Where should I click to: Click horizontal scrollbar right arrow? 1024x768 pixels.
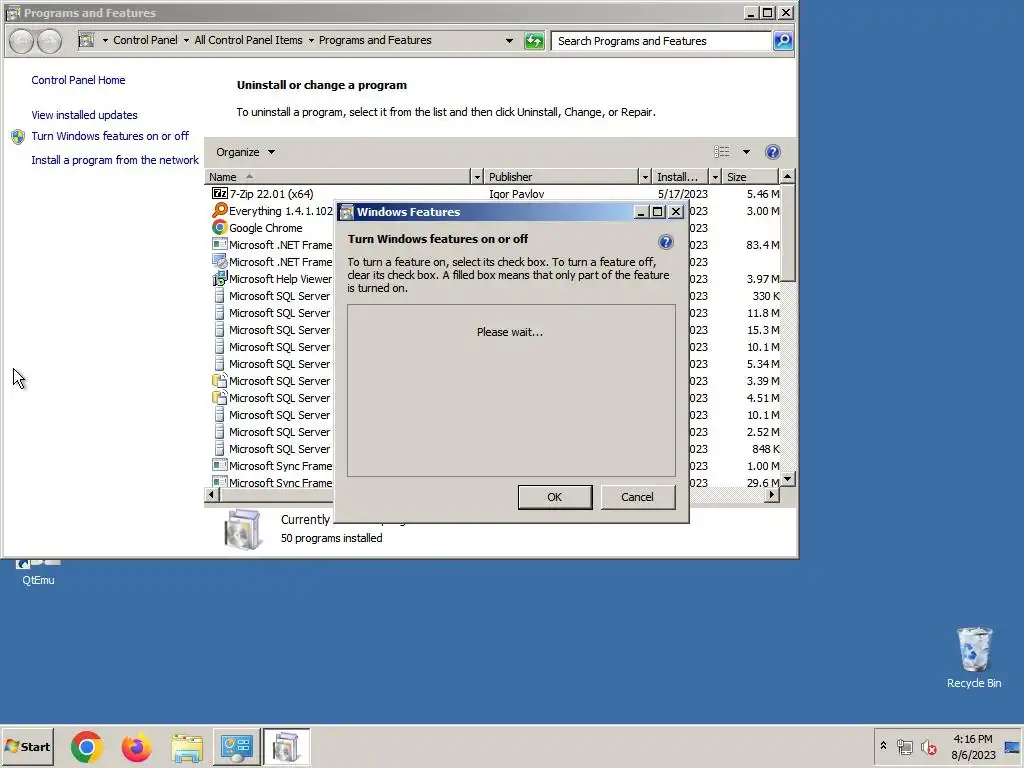click(x=772, y=495)
